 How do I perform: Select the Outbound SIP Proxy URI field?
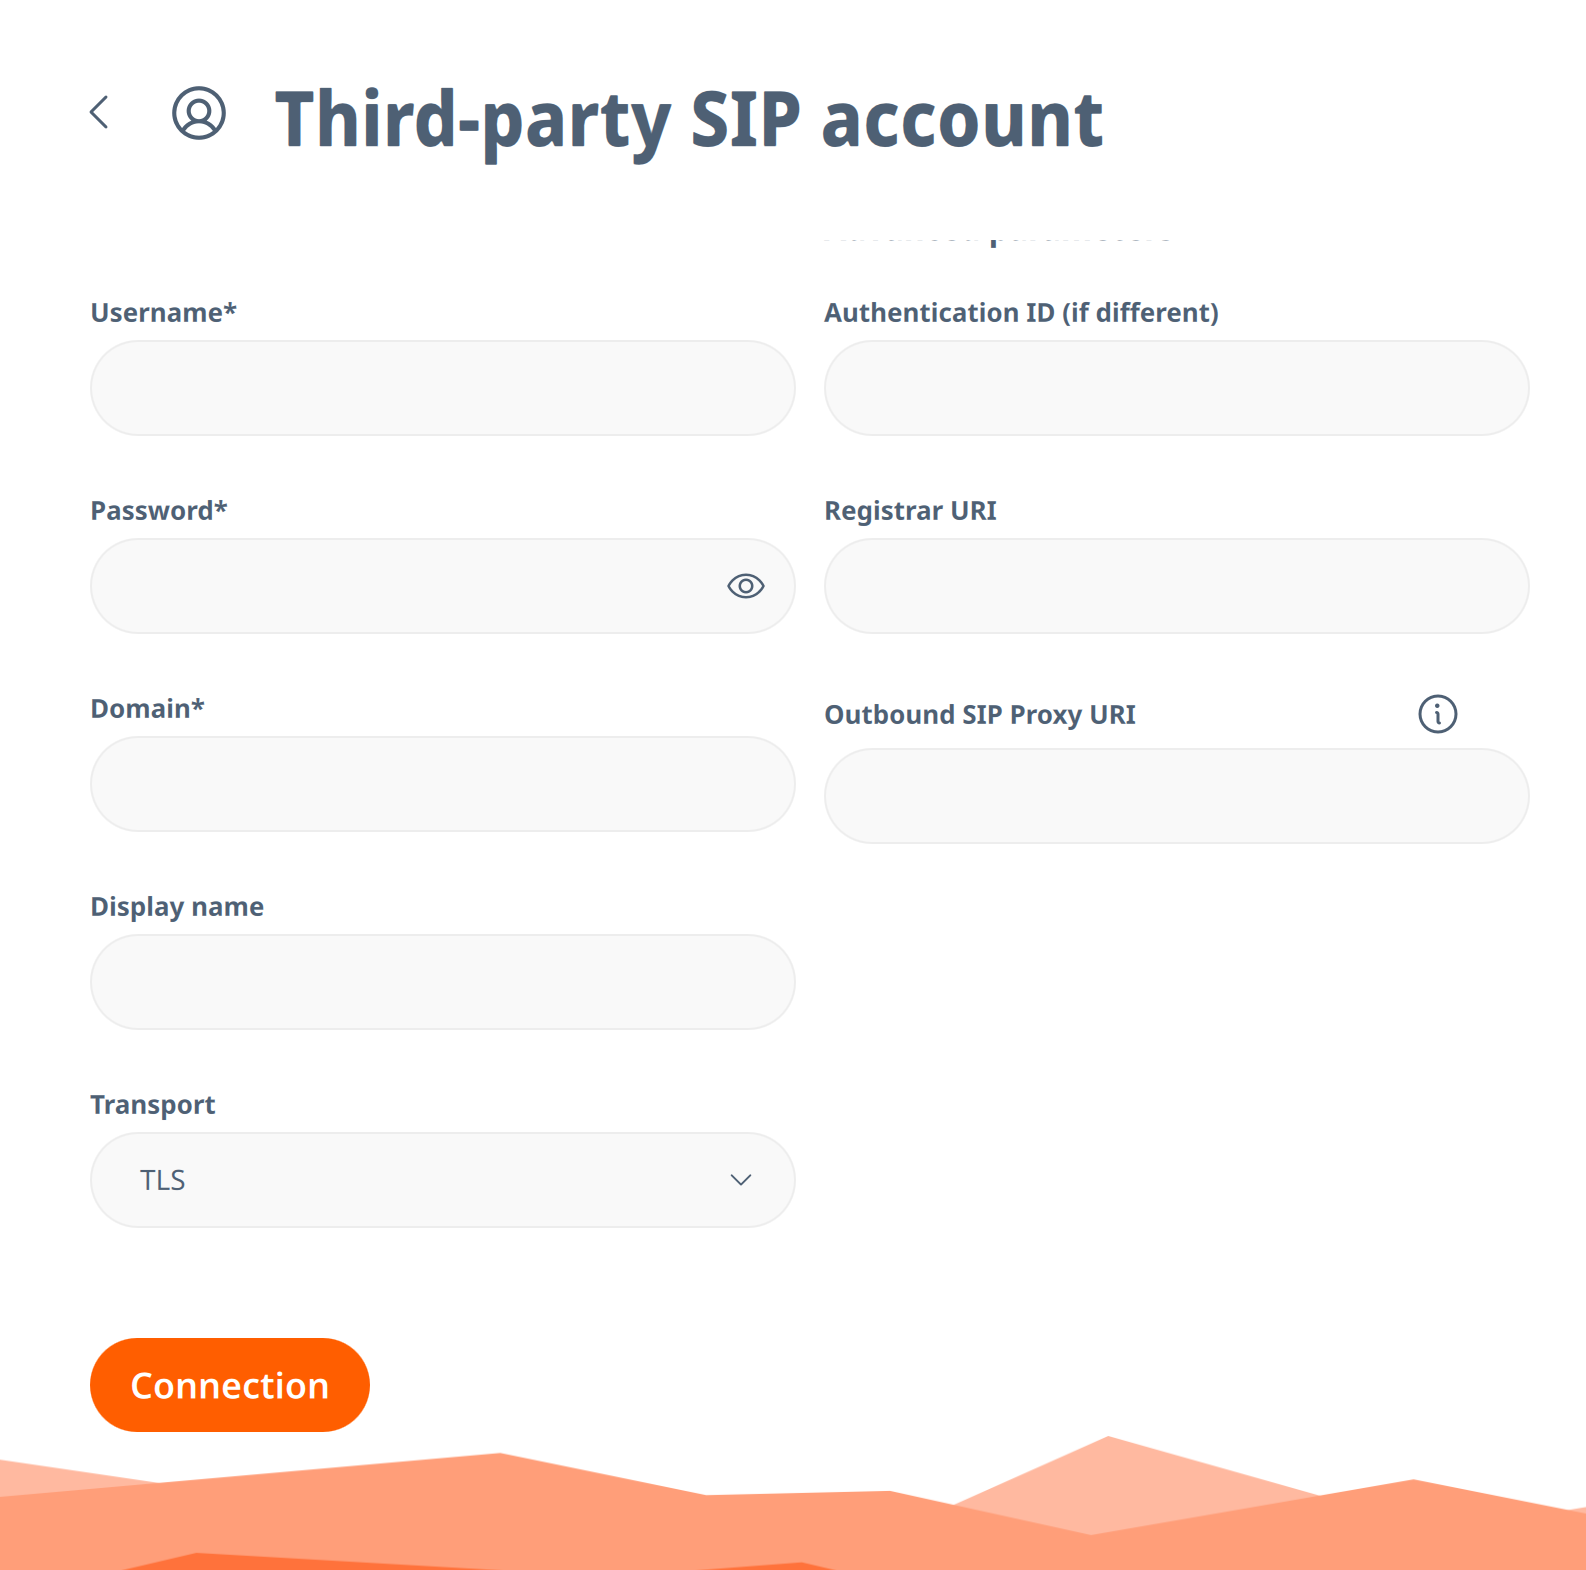pos(1175,795)
